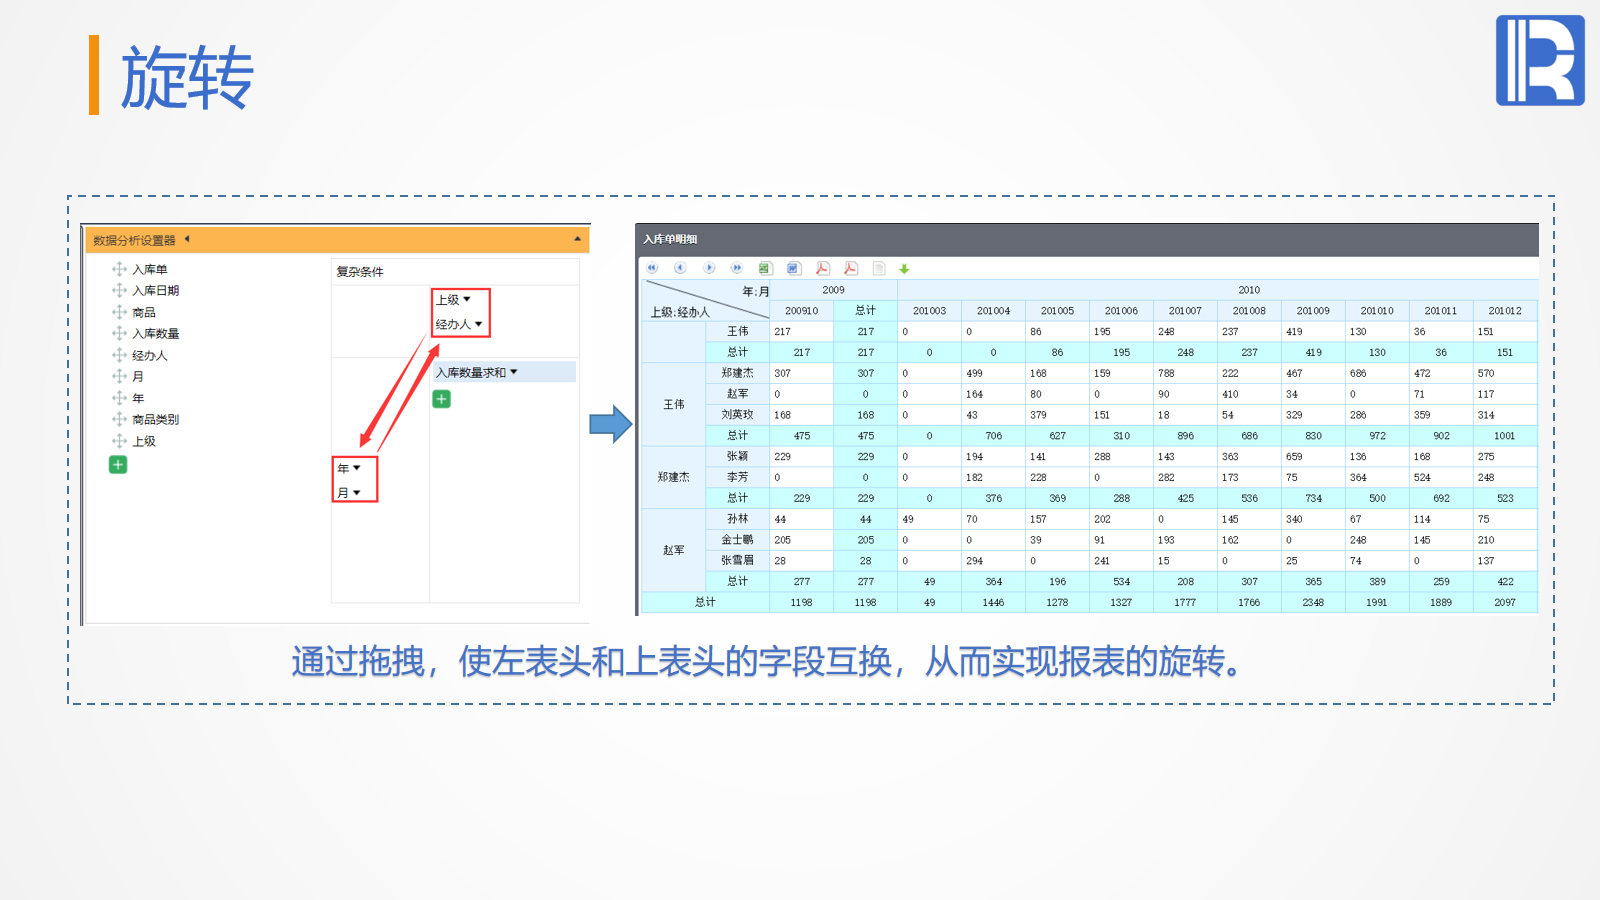Click the grand total cell 1446

point(993,603)
